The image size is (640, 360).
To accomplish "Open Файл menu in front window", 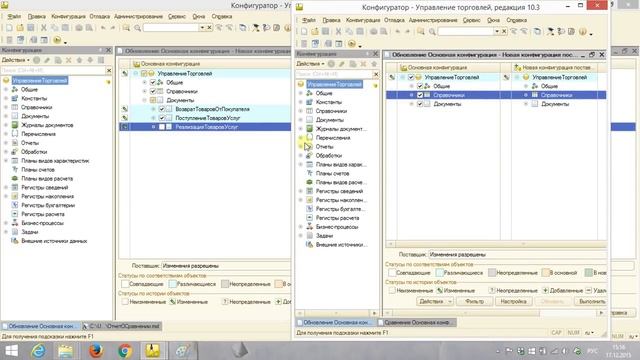I will 309,20.
